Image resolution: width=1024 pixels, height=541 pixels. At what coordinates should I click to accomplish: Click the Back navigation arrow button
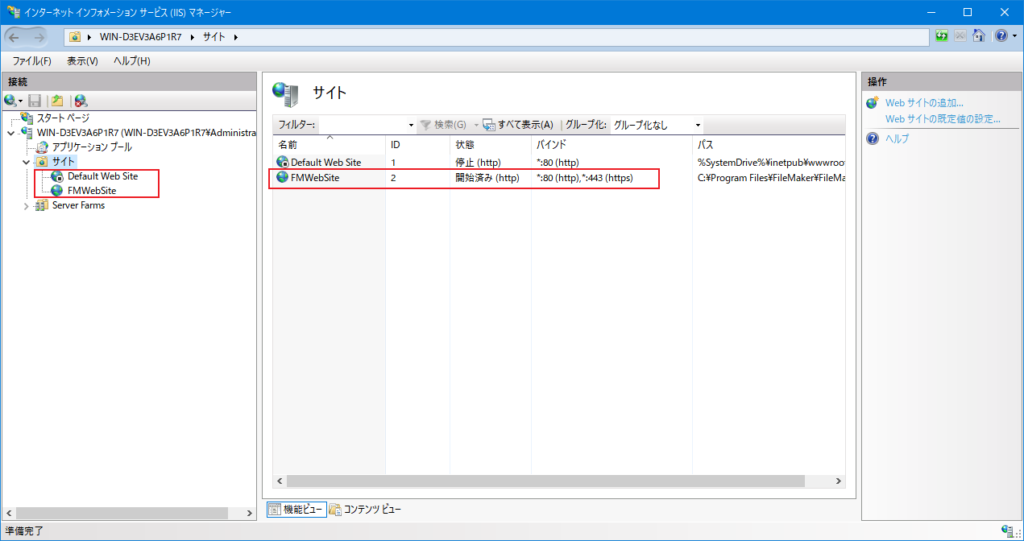[16, 37]
